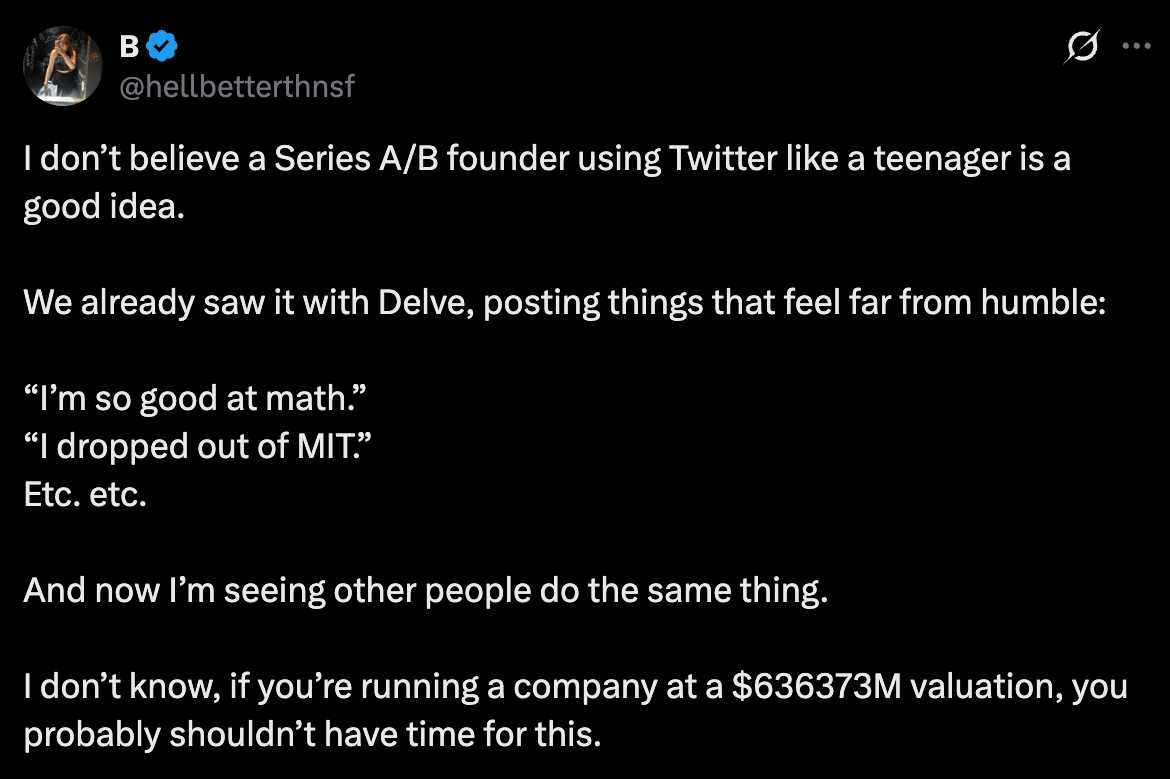Click the line starting "I don't believe a Series"

(547, 158)
